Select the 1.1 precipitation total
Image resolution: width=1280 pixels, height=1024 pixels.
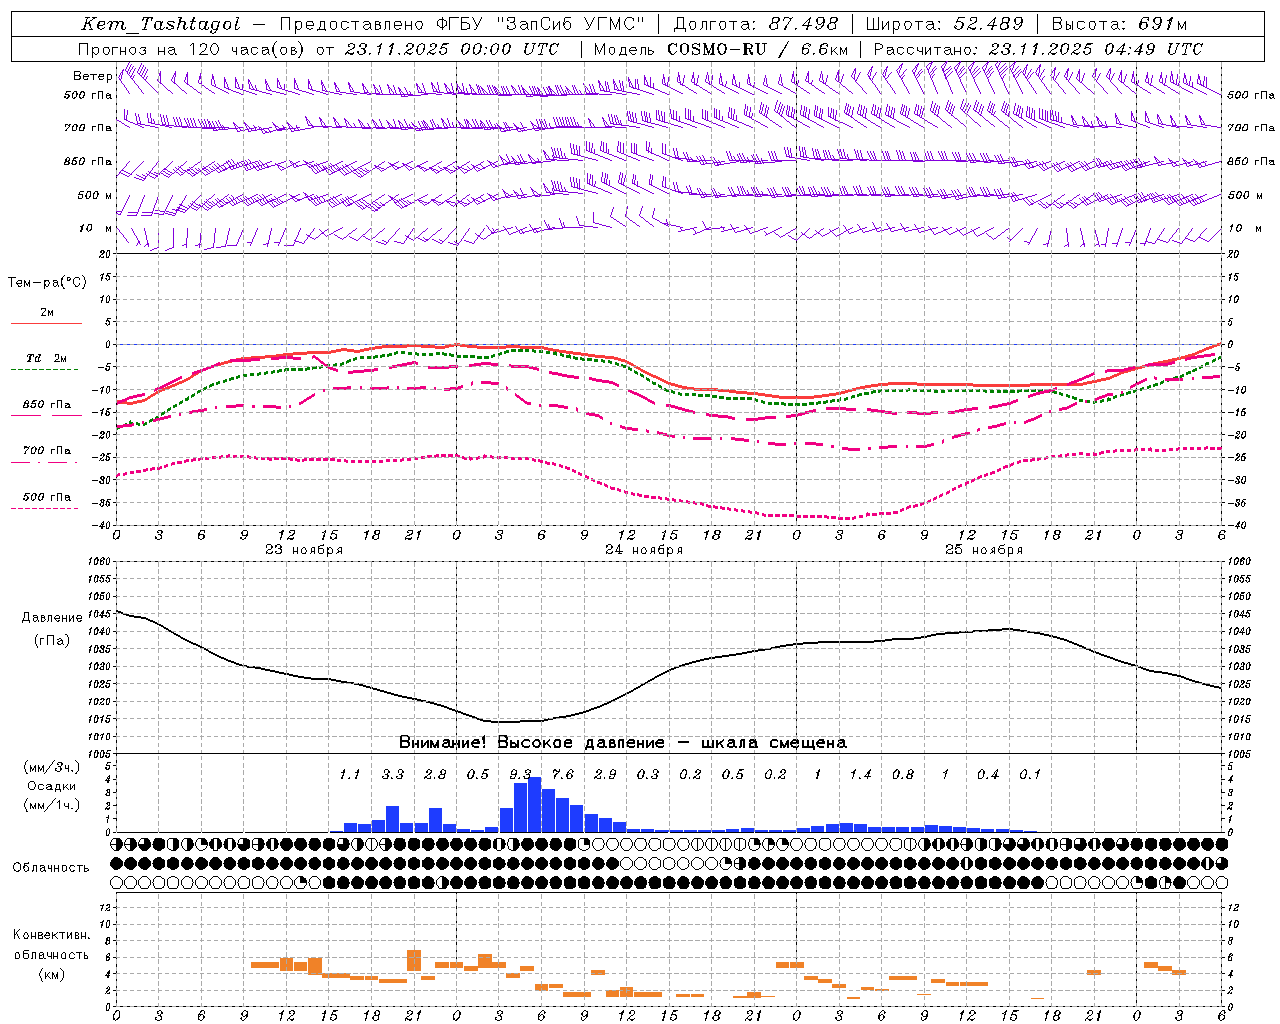[x=350, y=775]
